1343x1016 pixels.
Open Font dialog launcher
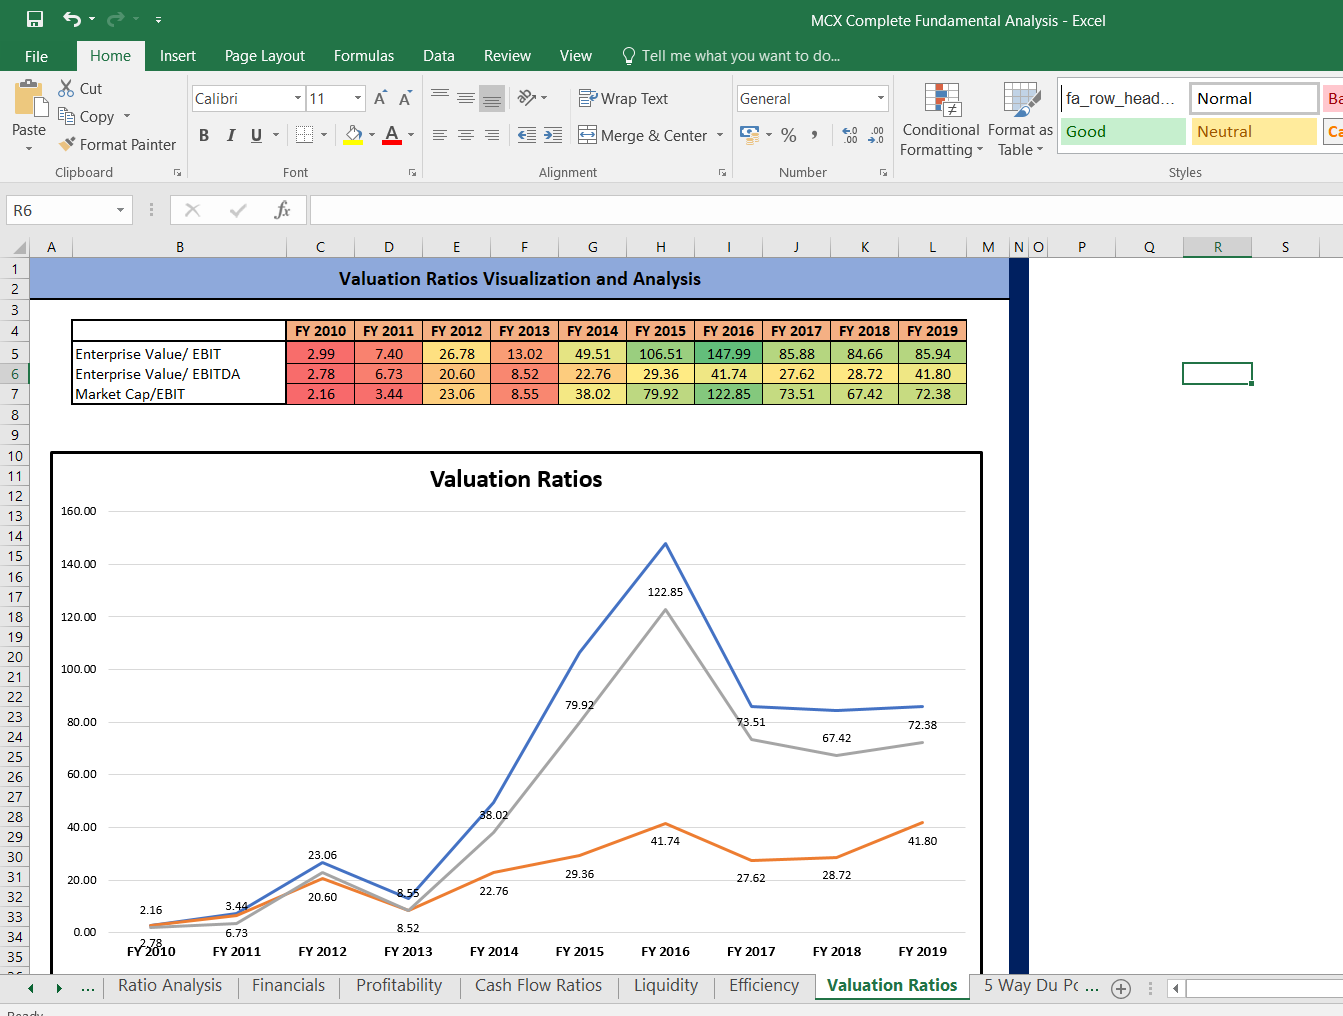412,172
